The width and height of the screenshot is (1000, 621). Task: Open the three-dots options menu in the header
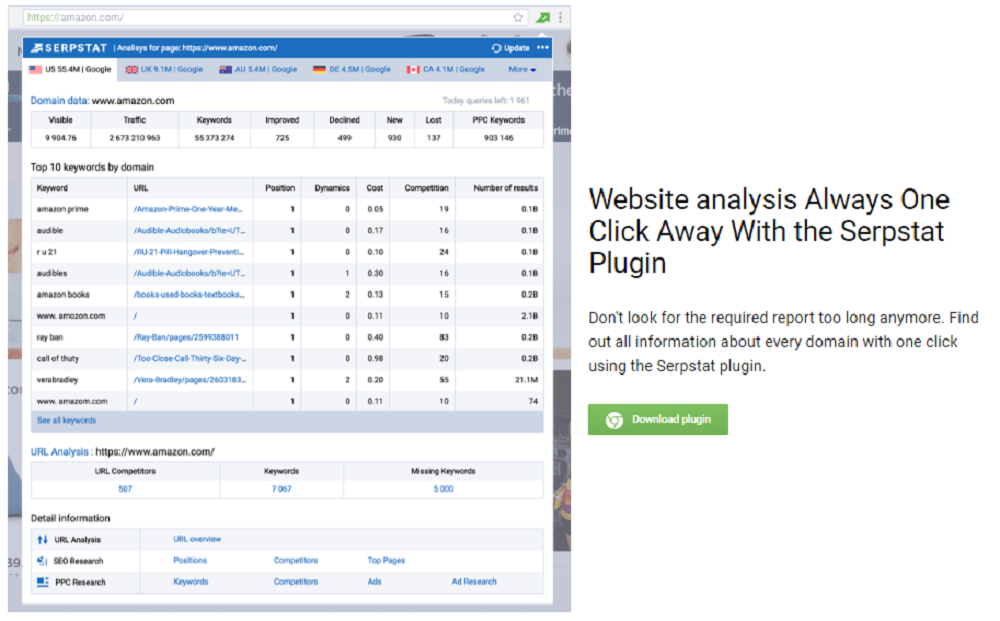(x=542, y=47)
